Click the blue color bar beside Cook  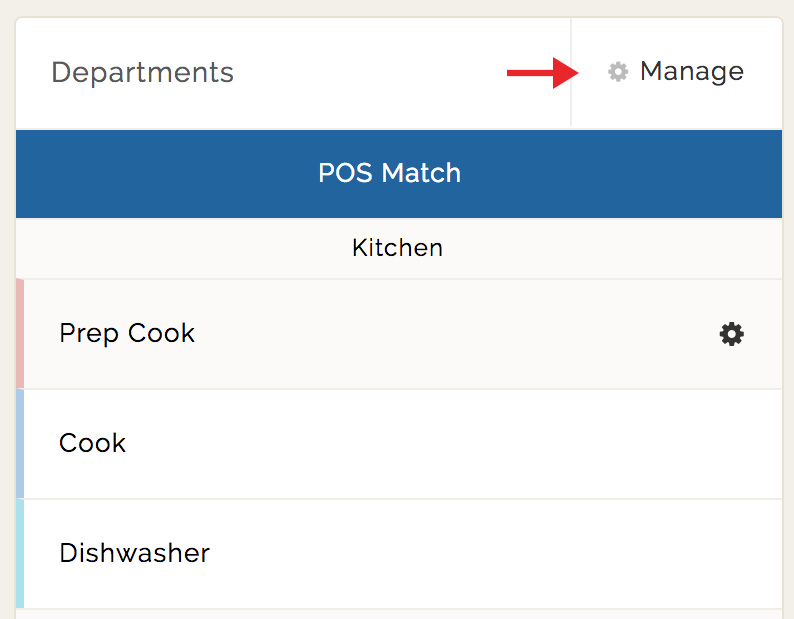[20, 444]
